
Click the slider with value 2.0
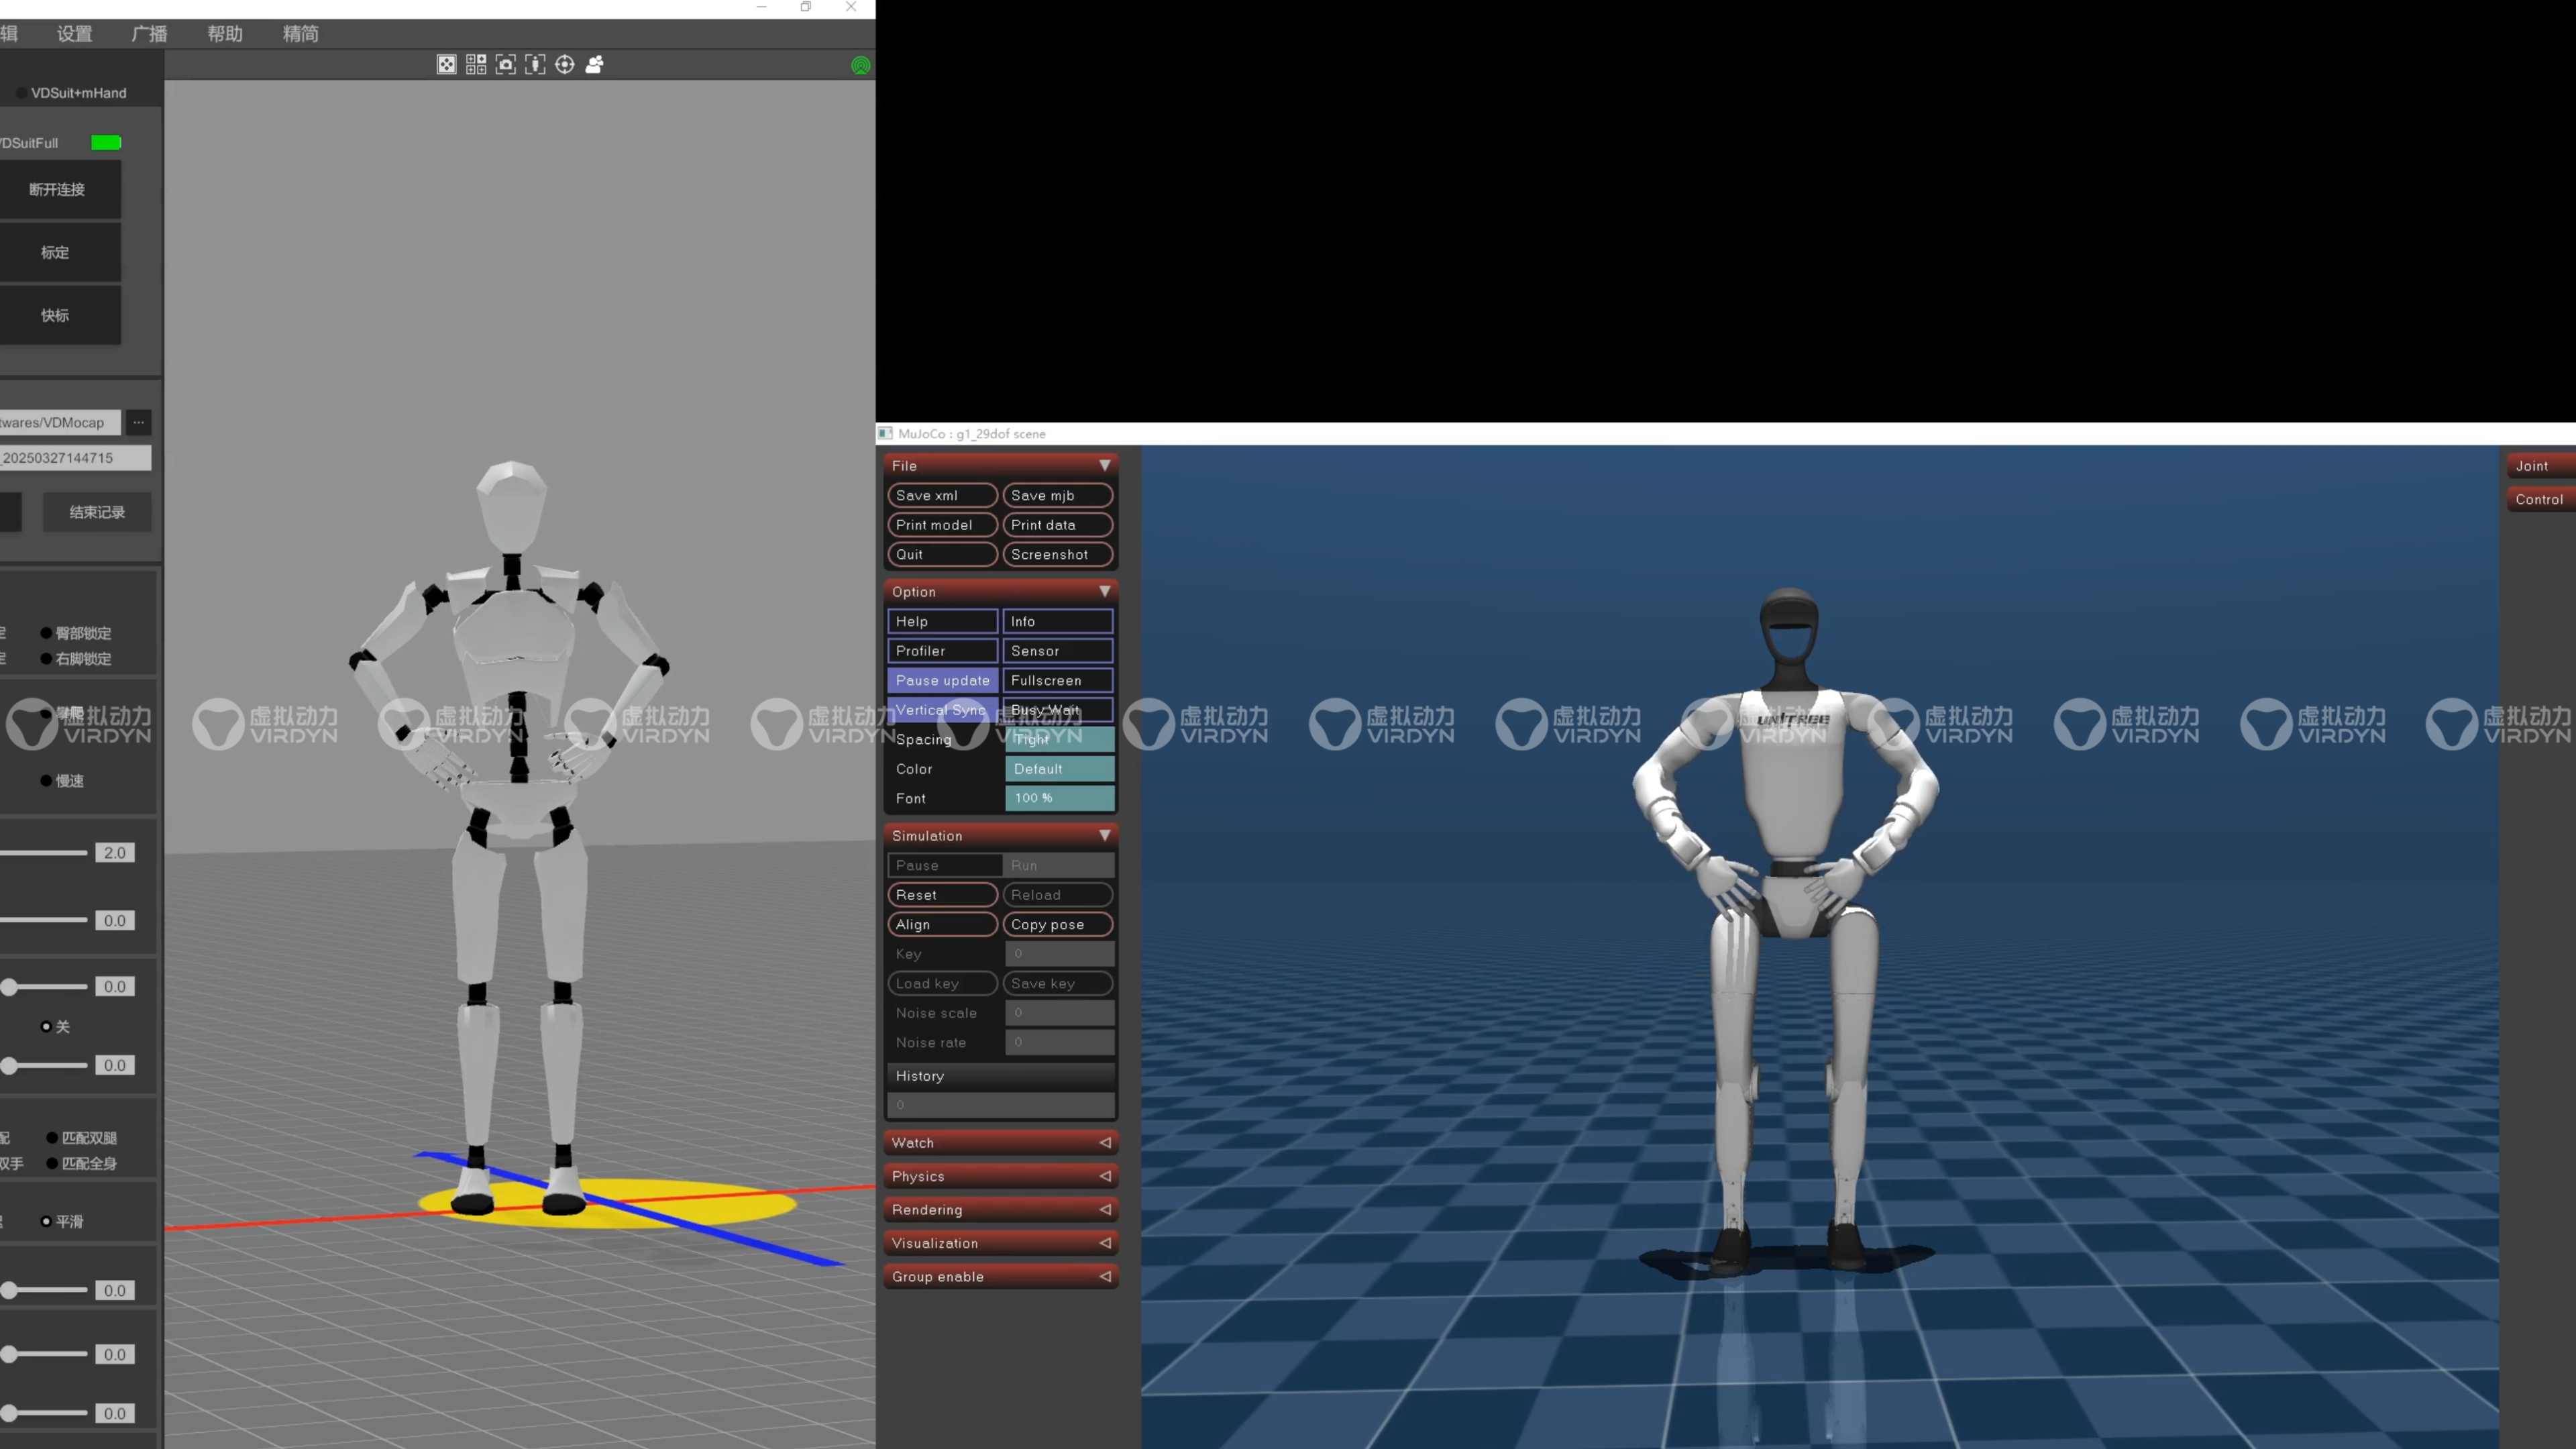(45, 853)
